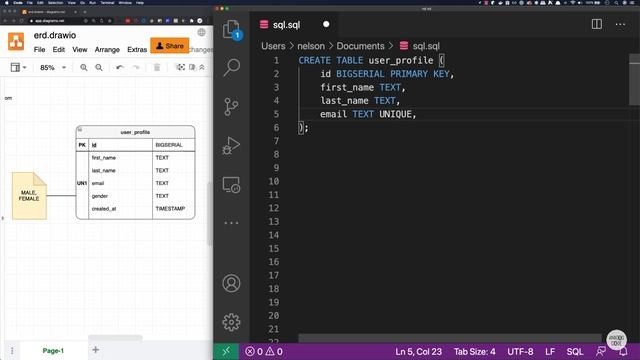Image resolution: width=640 pixels, height=360 pixels.
Task: Select the user_profile table header
Action: (x=136, y=132)
